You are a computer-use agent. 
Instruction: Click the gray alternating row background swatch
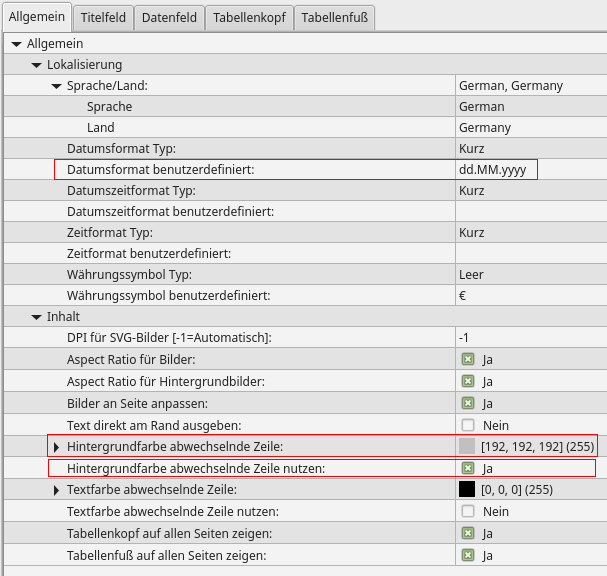tap(466, 446)
